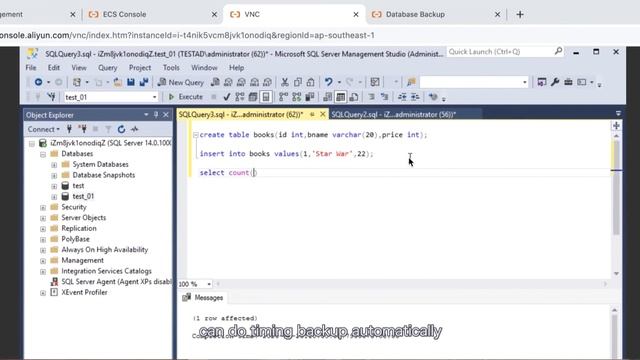Click the New Query toolbar button
640x360 pixels.
point(181,82)
